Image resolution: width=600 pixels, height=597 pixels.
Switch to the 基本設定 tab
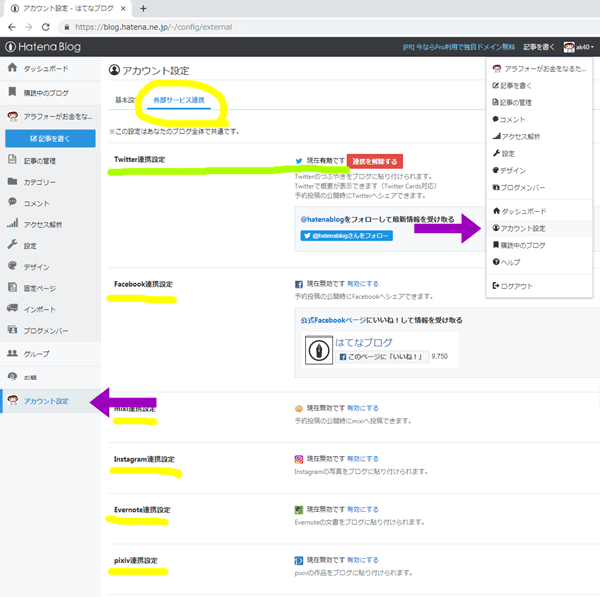(125, 100)
